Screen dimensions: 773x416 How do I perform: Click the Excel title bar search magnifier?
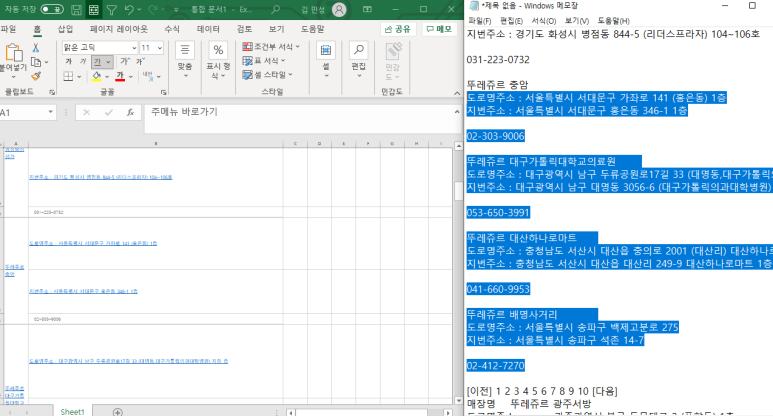[x=276, y=9]
